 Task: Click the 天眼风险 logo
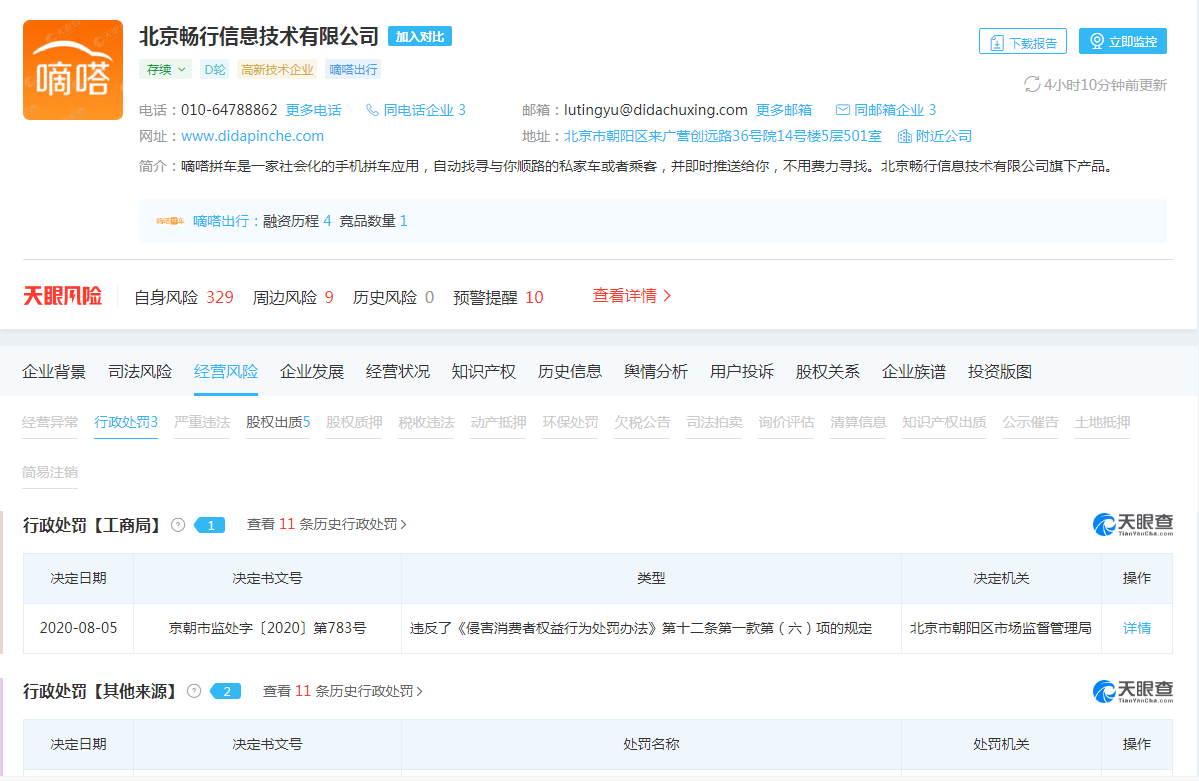(63, 297)
